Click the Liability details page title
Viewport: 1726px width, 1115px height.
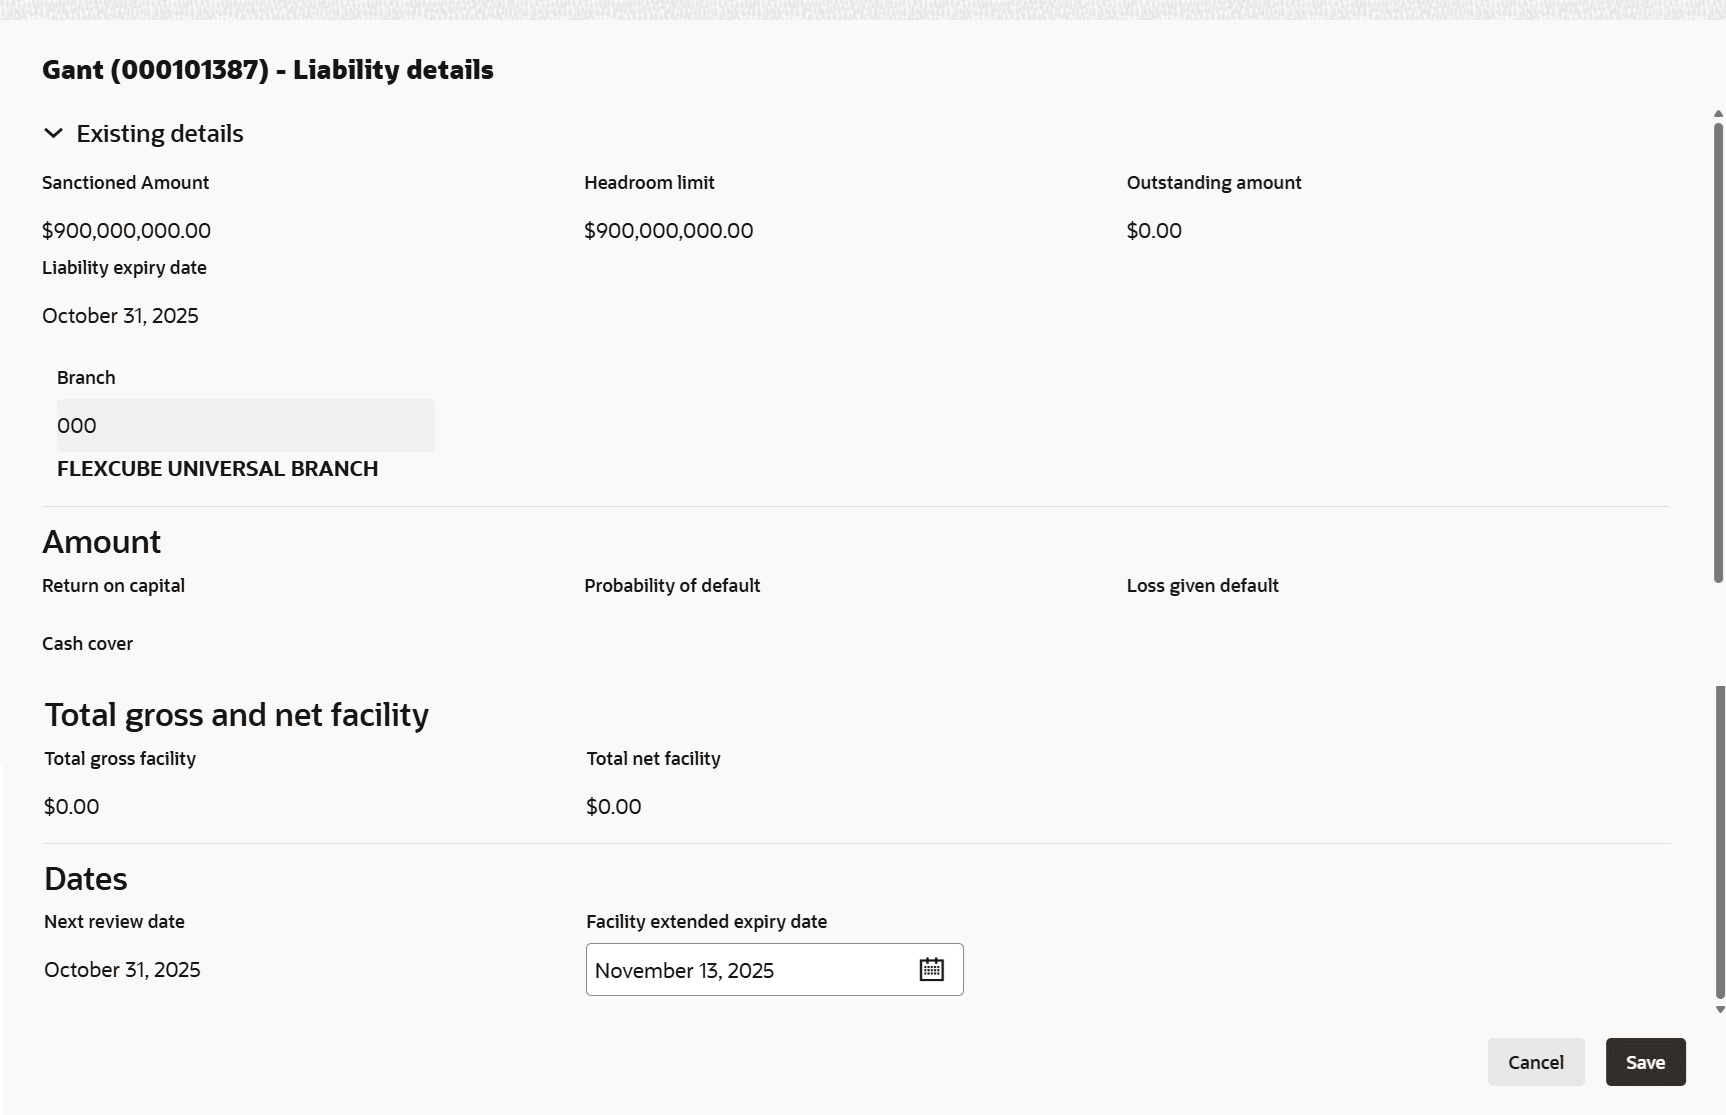(x=267, y=70)
